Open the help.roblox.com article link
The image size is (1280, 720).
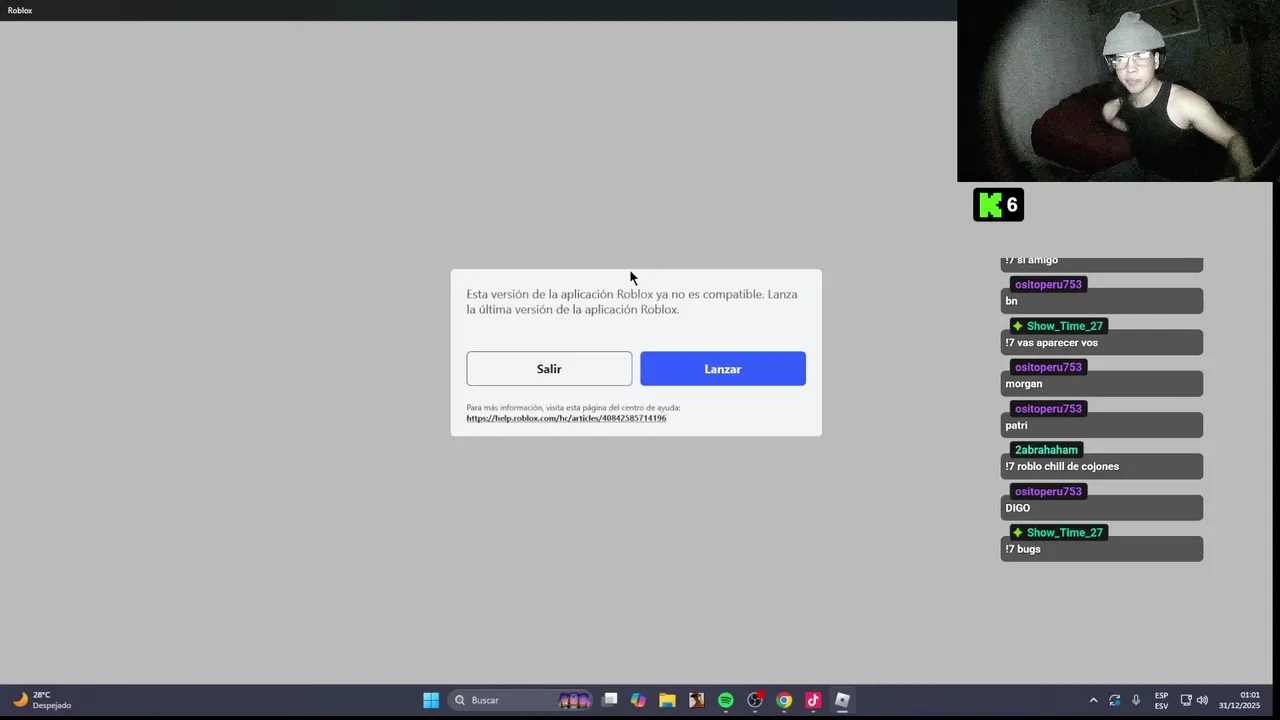point(566,418)
